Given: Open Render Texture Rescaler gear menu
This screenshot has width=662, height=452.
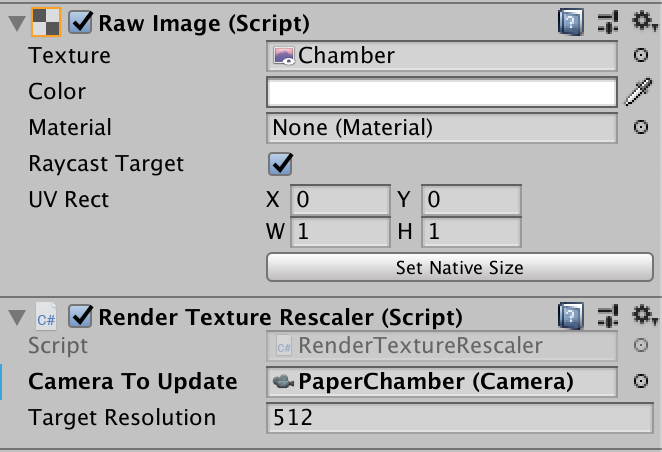Looking at the screenshot, I should (641, 317).
